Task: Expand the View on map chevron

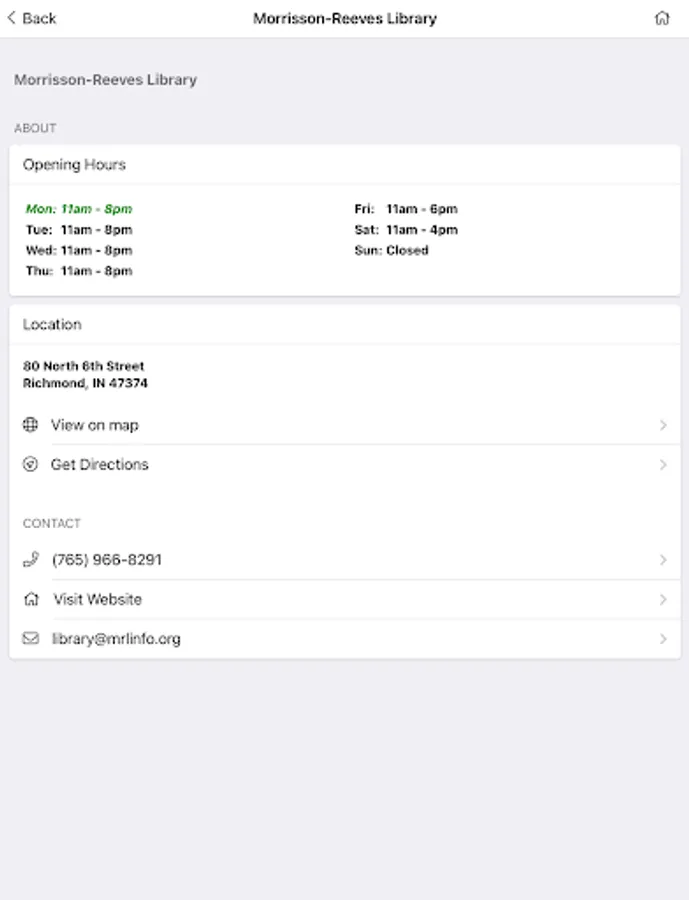Action: point(663,425)
